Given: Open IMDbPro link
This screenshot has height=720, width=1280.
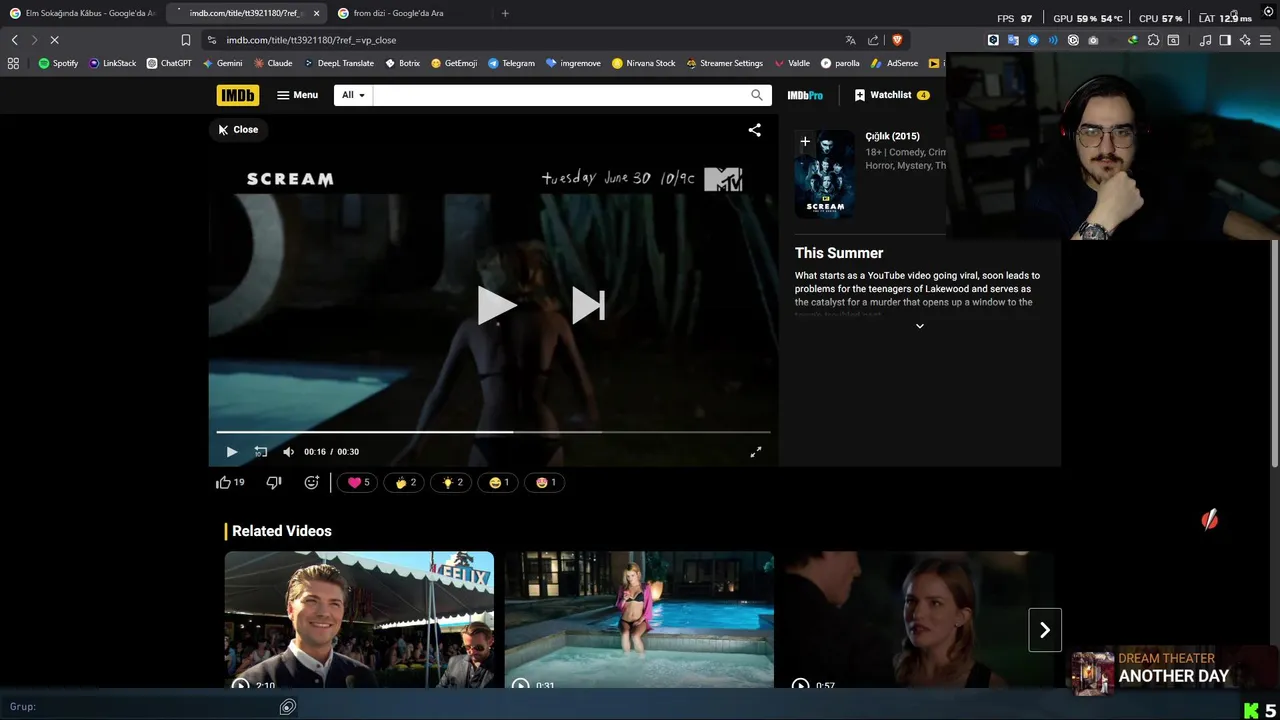Looking at the screenshot, I should coord(805,95).
